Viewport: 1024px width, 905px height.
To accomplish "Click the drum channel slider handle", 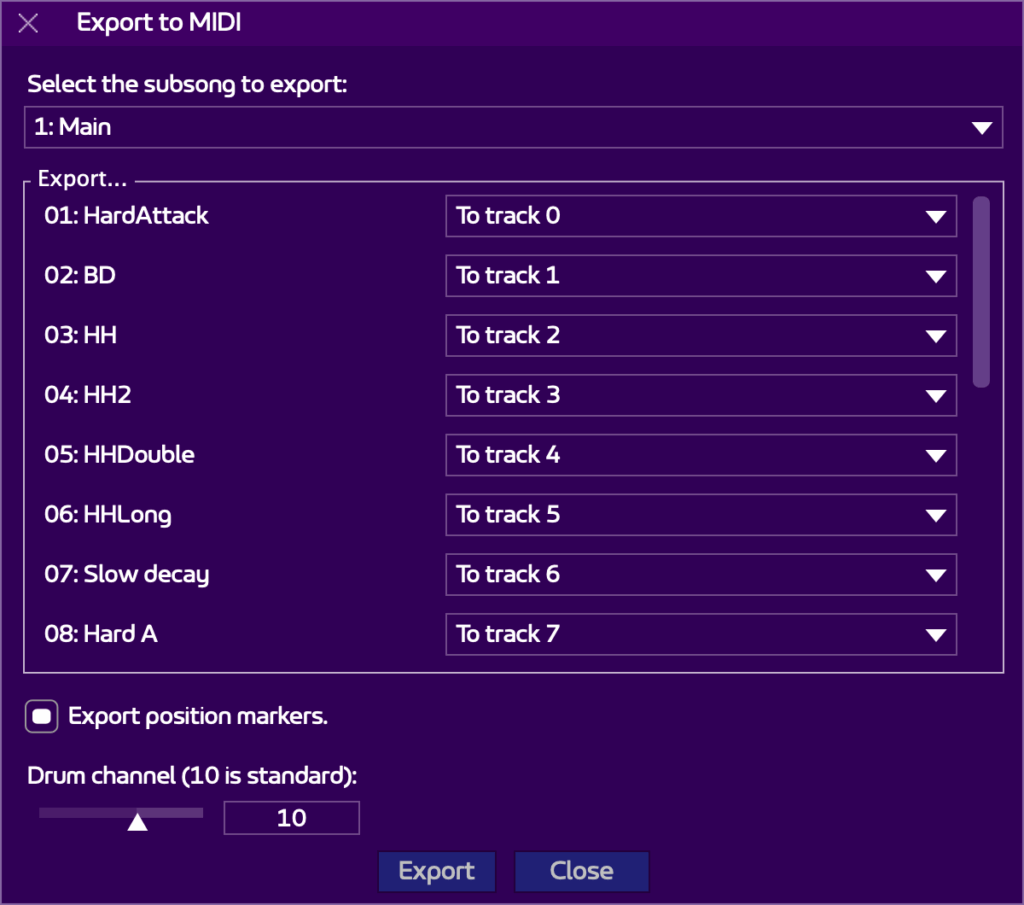I will 138,821.
